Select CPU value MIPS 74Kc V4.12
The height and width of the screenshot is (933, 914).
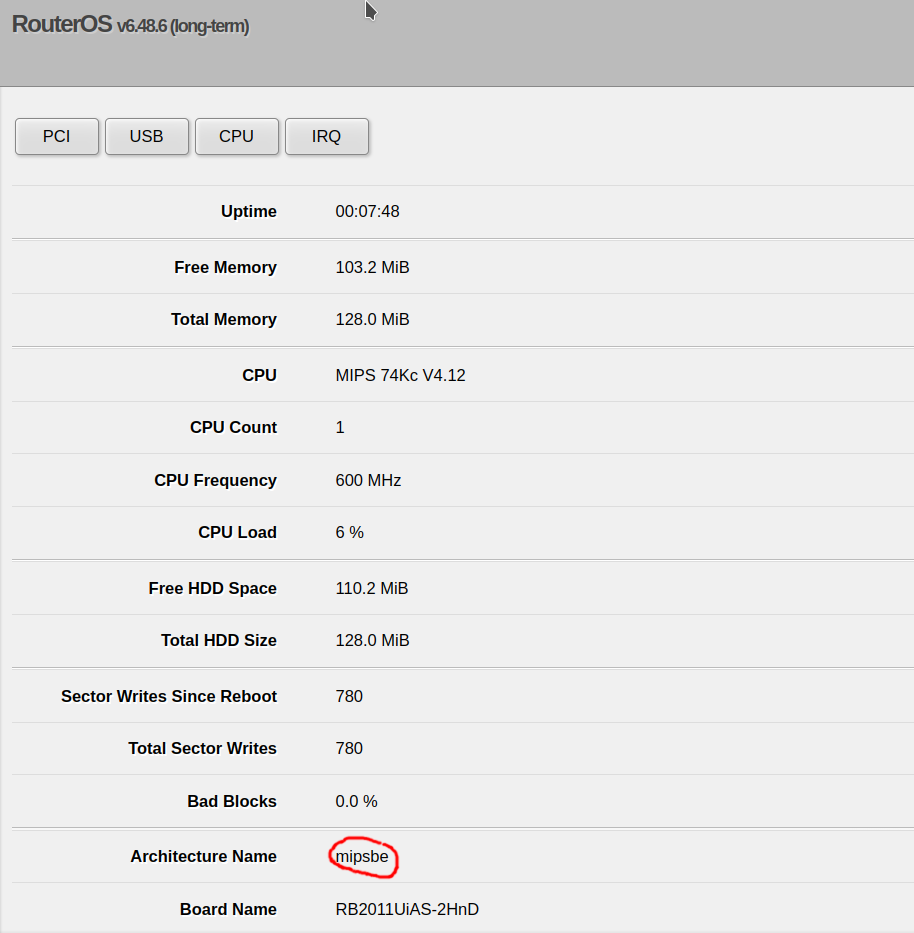400,375
